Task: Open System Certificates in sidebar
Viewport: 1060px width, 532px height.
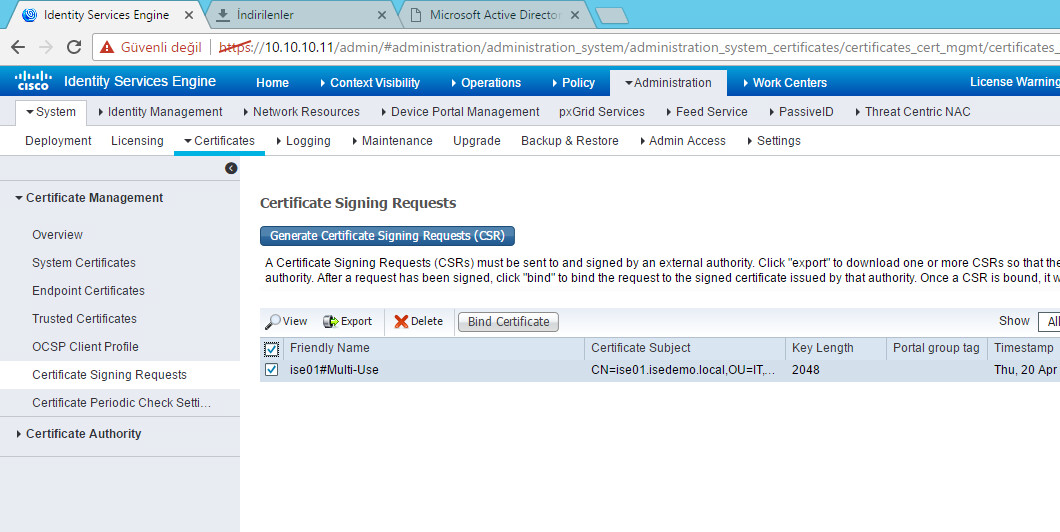Action: pyautogui.click(x=84, y=263)
